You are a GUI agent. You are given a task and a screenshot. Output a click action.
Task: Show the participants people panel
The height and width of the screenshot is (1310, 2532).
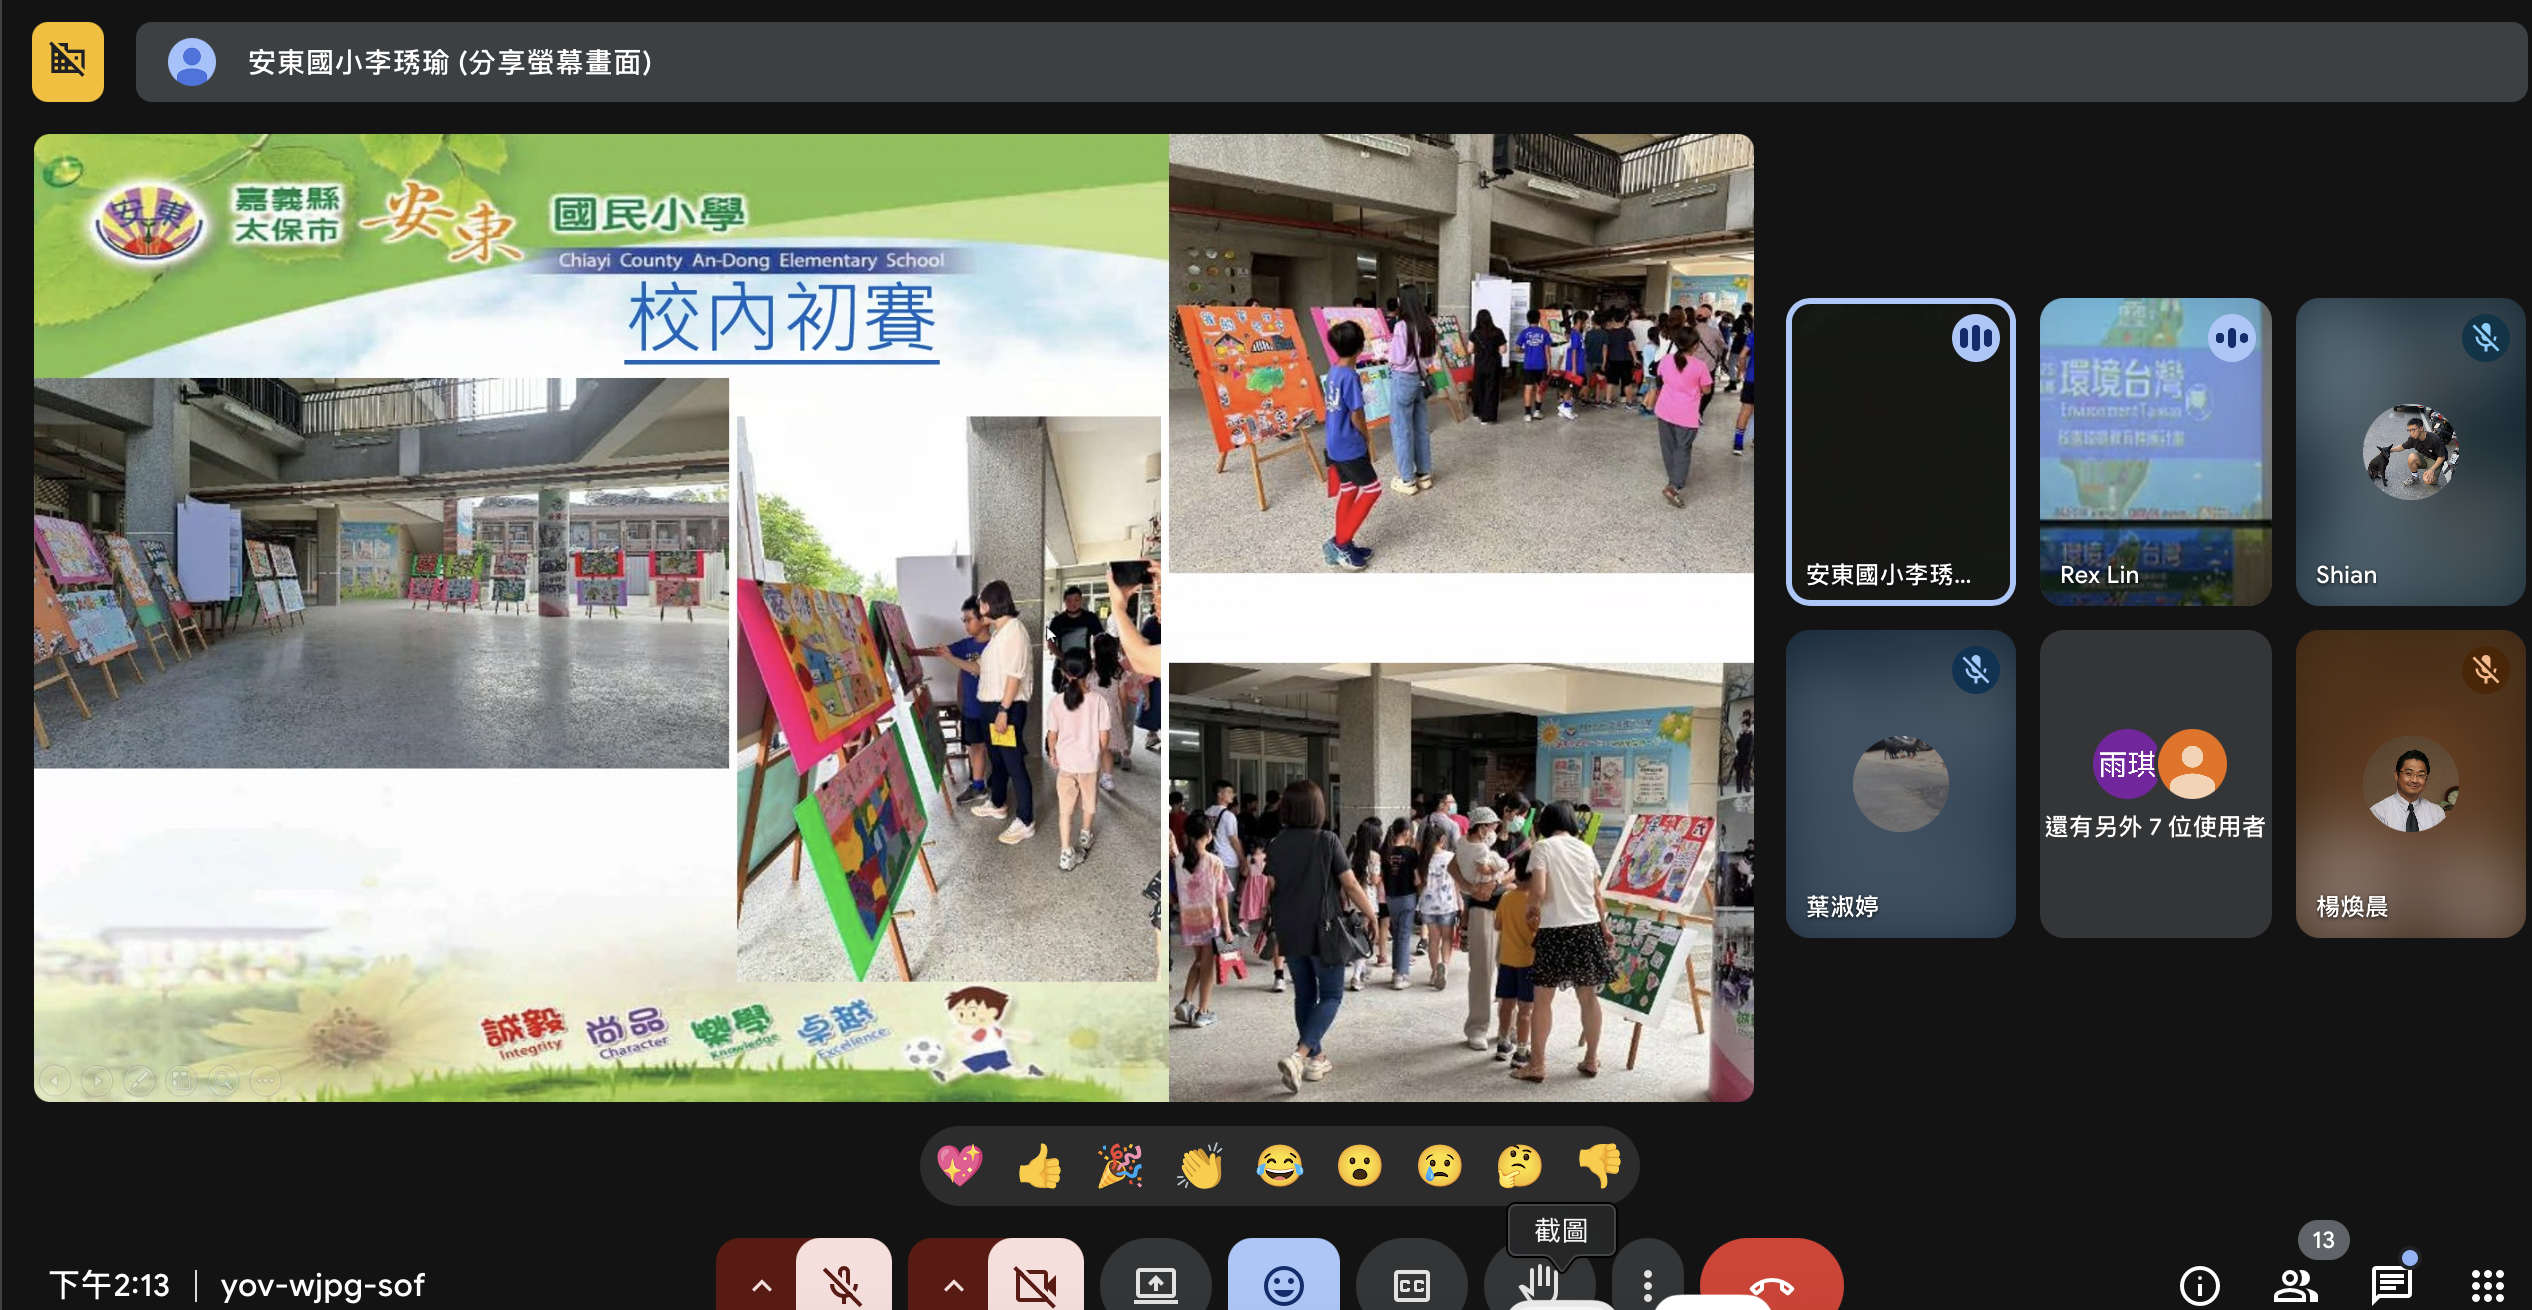tap(2295, 1284)
